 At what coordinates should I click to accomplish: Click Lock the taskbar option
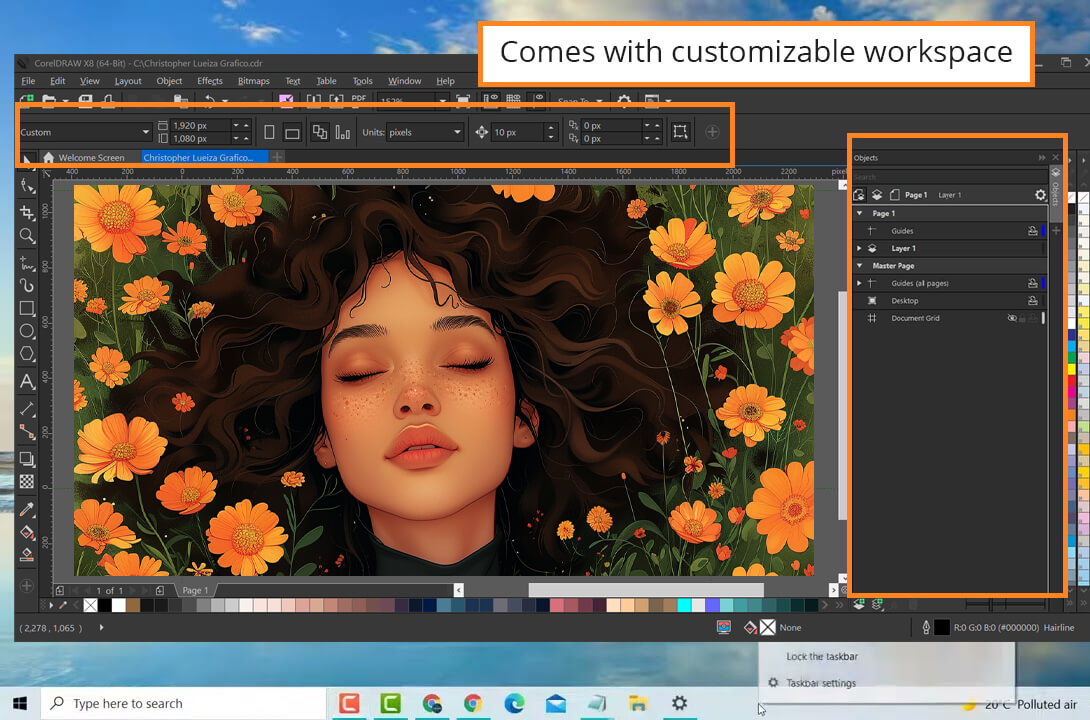coord(822,656)
